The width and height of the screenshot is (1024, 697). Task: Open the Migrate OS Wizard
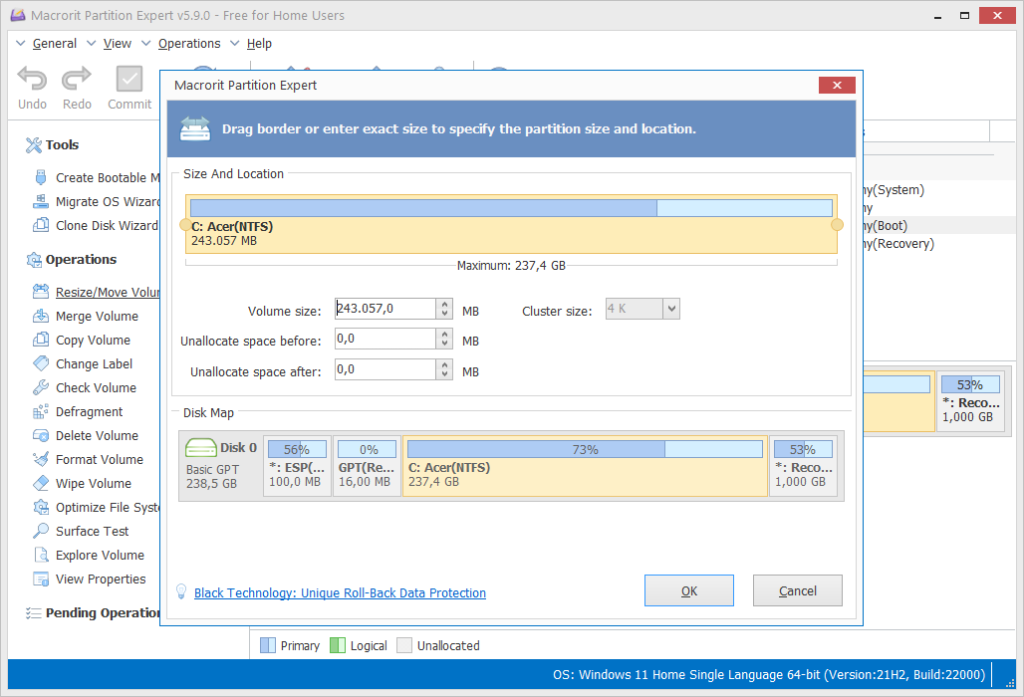[95, 201]
